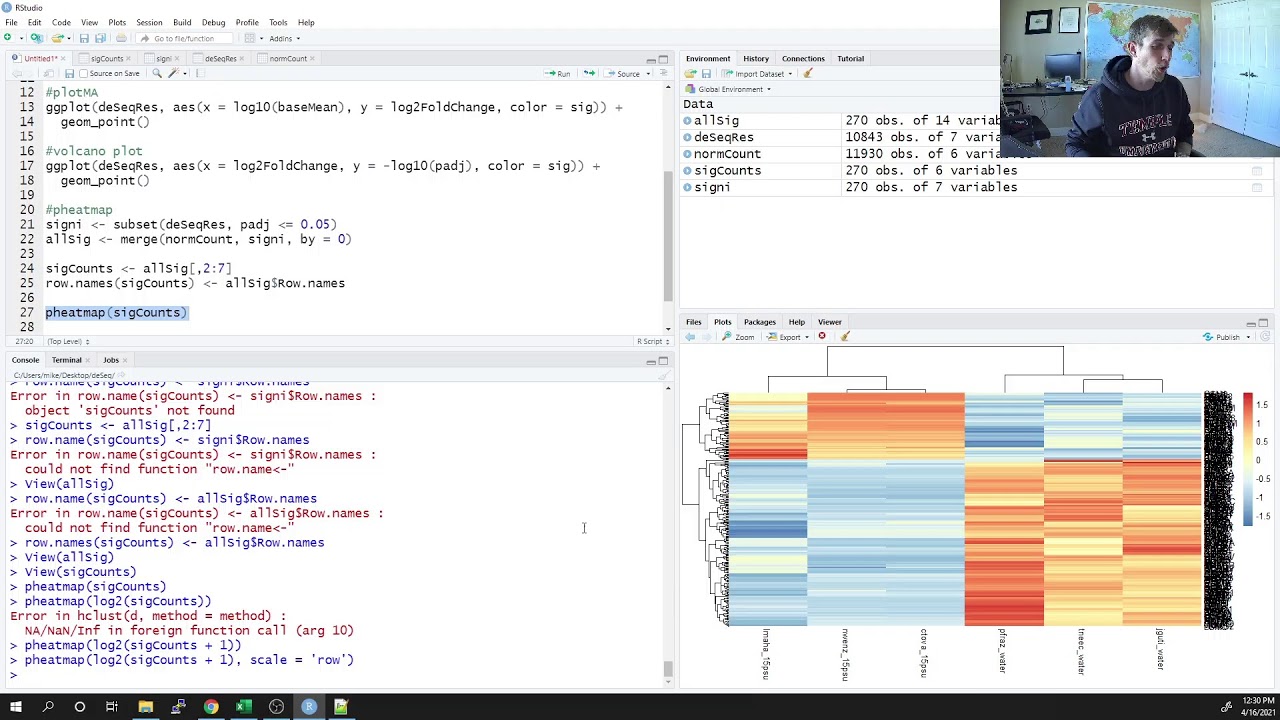Image resolution: width=1280 pixels, height=720 pixels.
Task: Open the Code menu
Action: click(61, 22)
